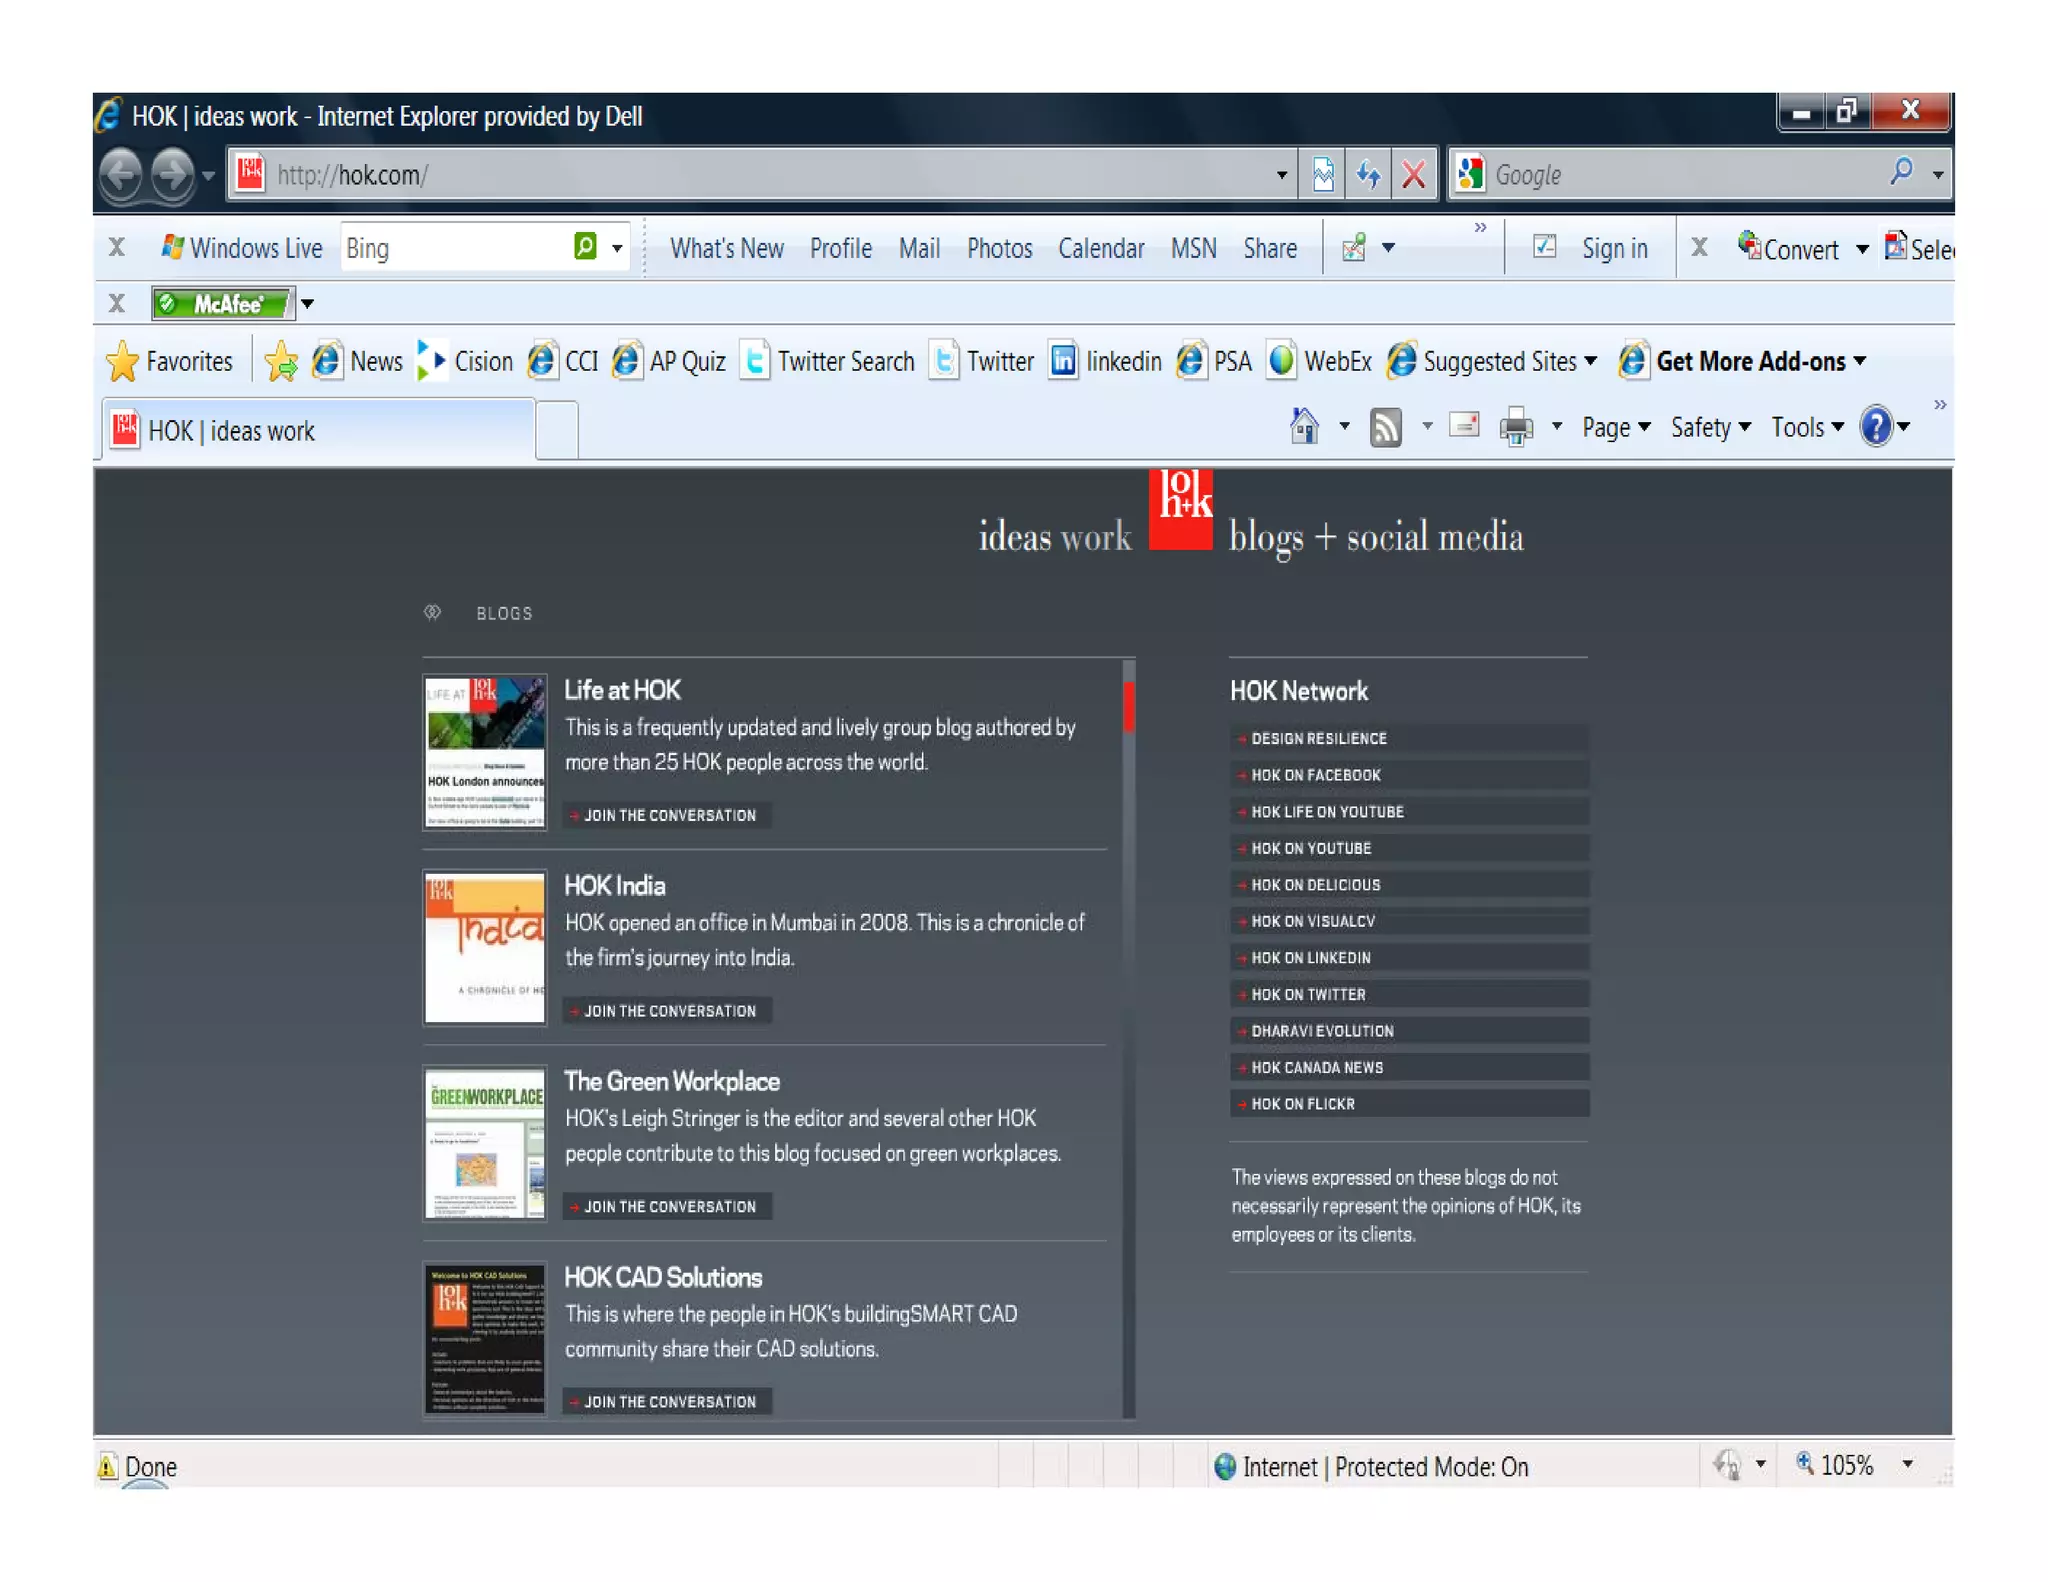Click the browser Back arrow button
Screen dimensions: 2048x1582
123,175
